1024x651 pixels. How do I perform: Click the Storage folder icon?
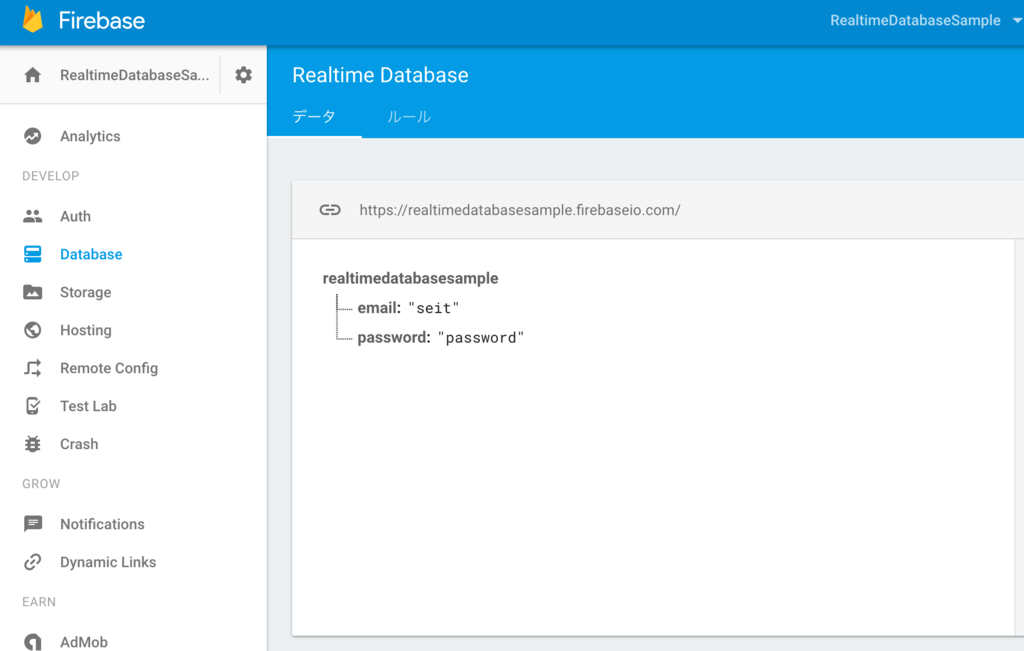[x=33, y=292]
